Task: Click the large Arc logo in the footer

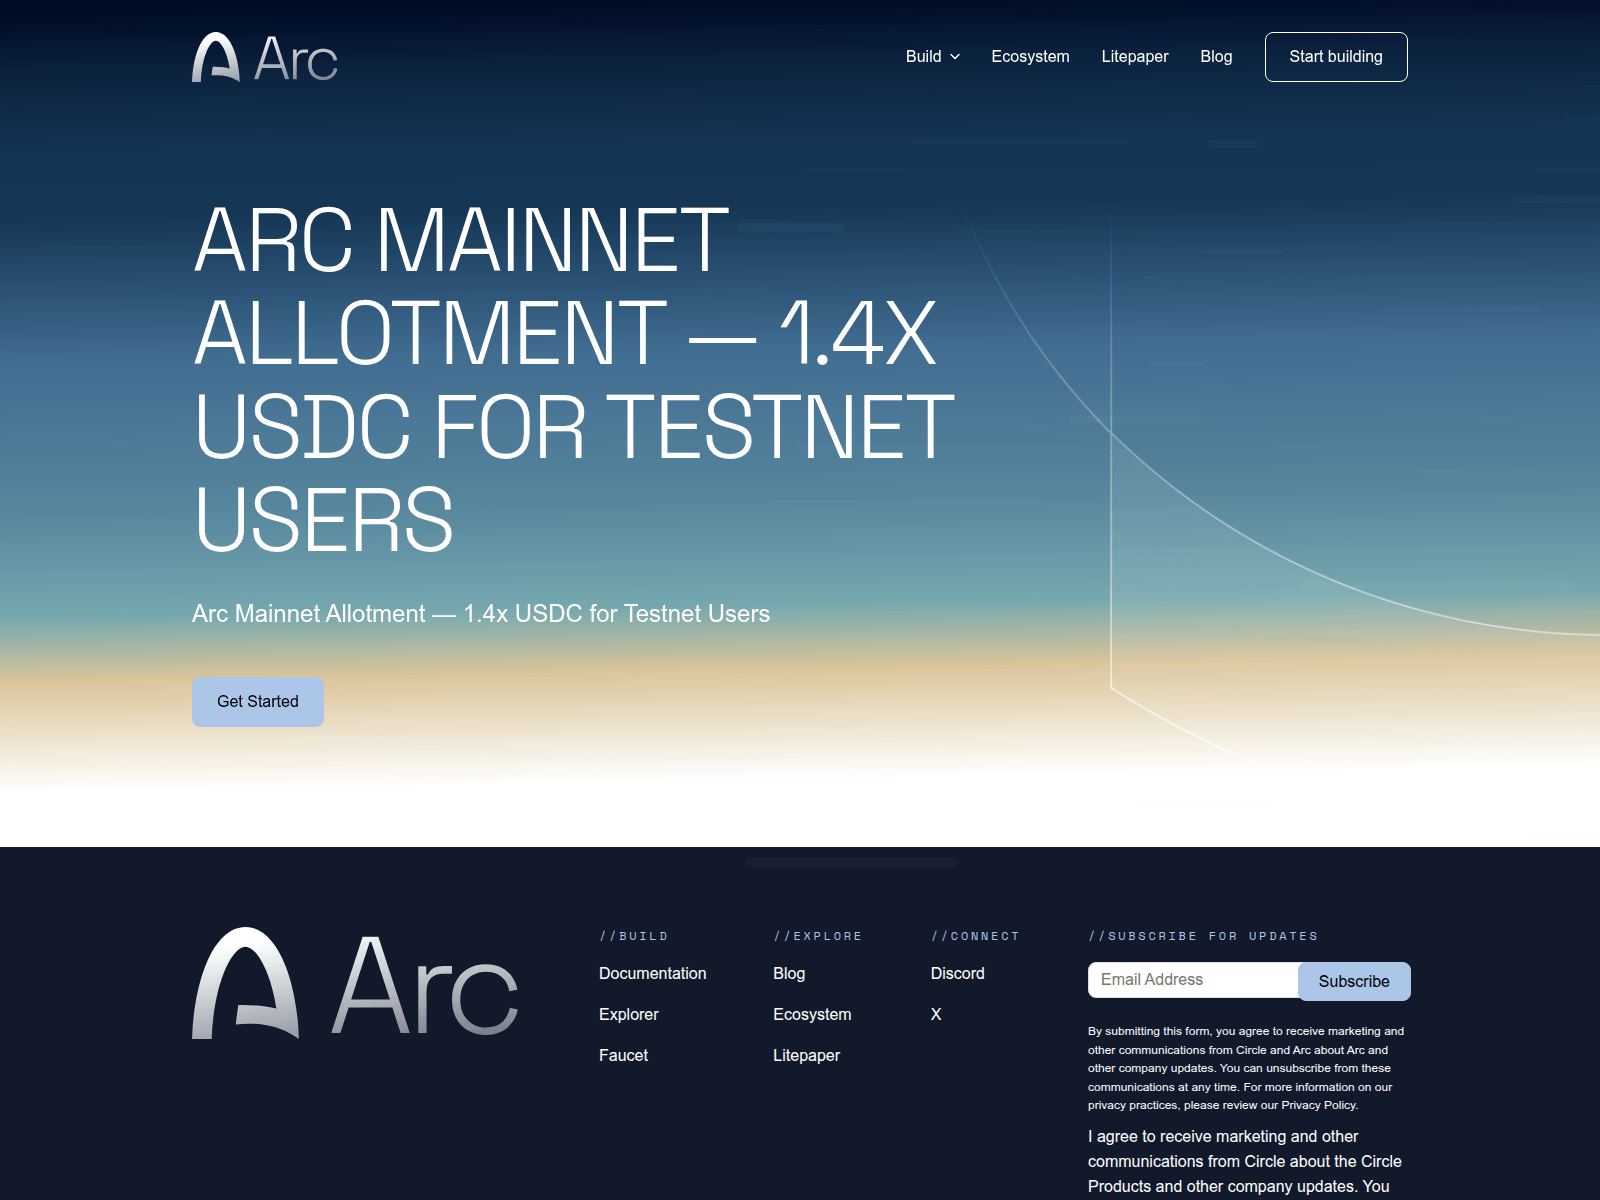Action: tap(355, 984)
